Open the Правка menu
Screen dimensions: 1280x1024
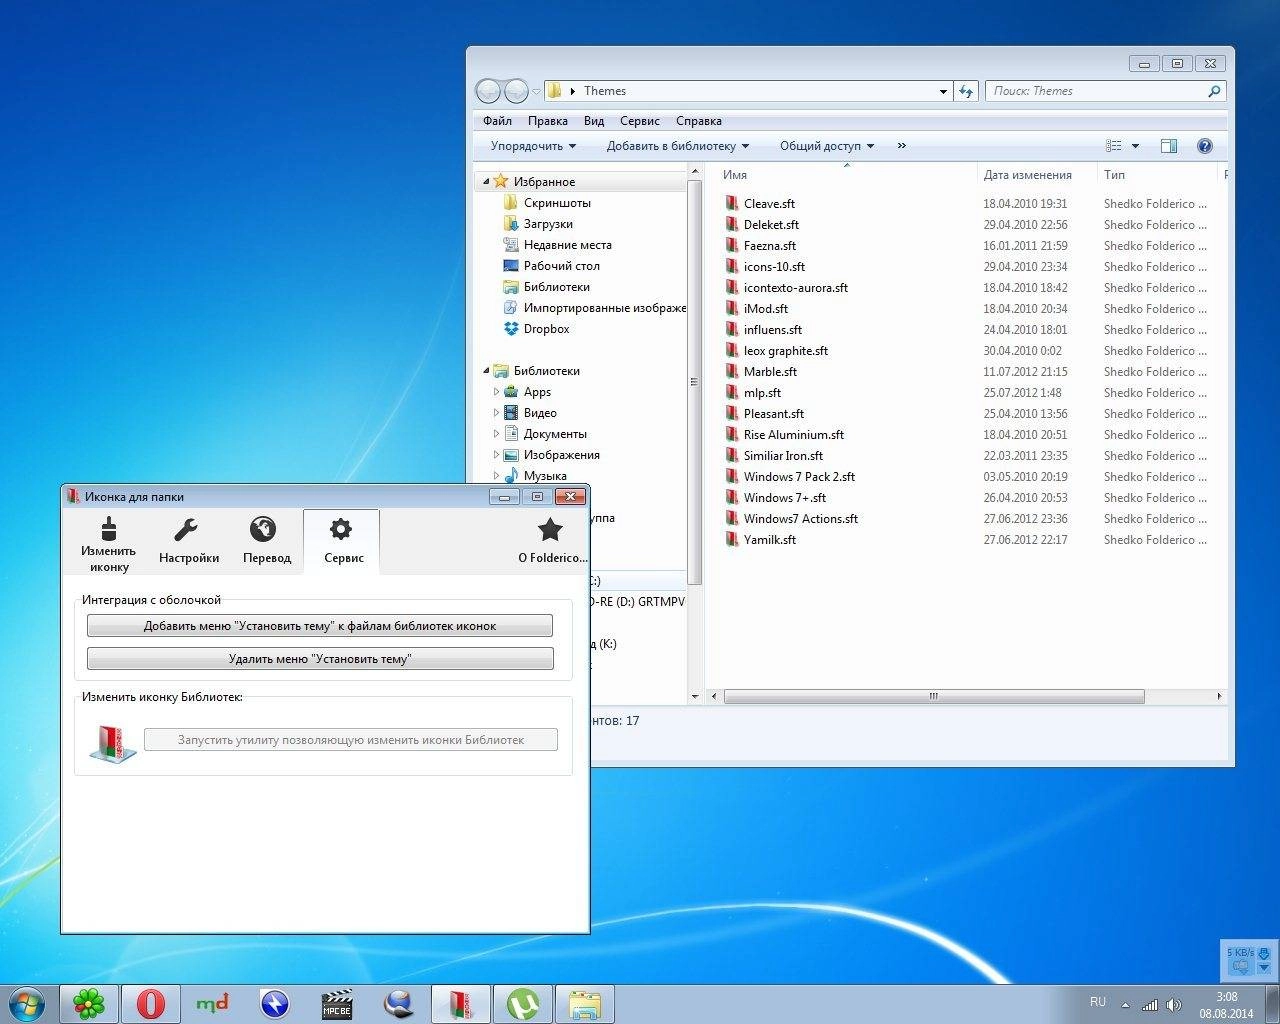(547, 121)
